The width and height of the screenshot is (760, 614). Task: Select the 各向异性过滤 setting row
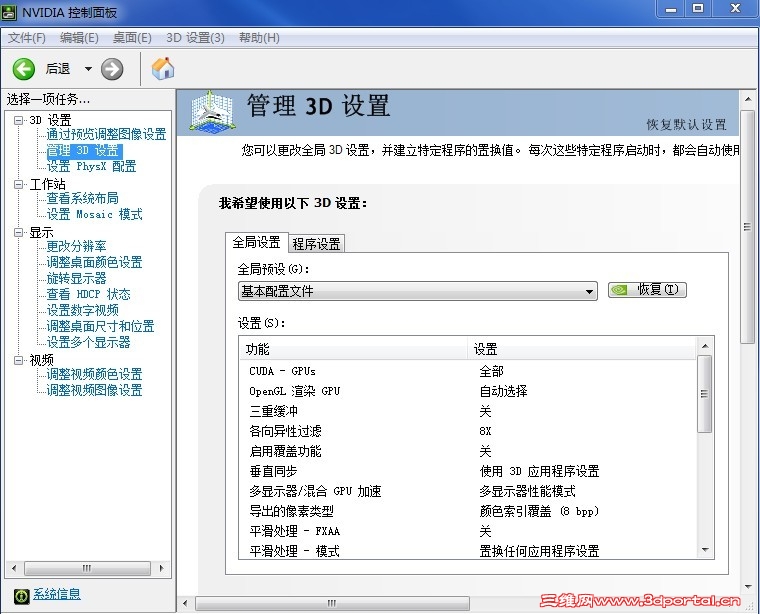[468, 431]
